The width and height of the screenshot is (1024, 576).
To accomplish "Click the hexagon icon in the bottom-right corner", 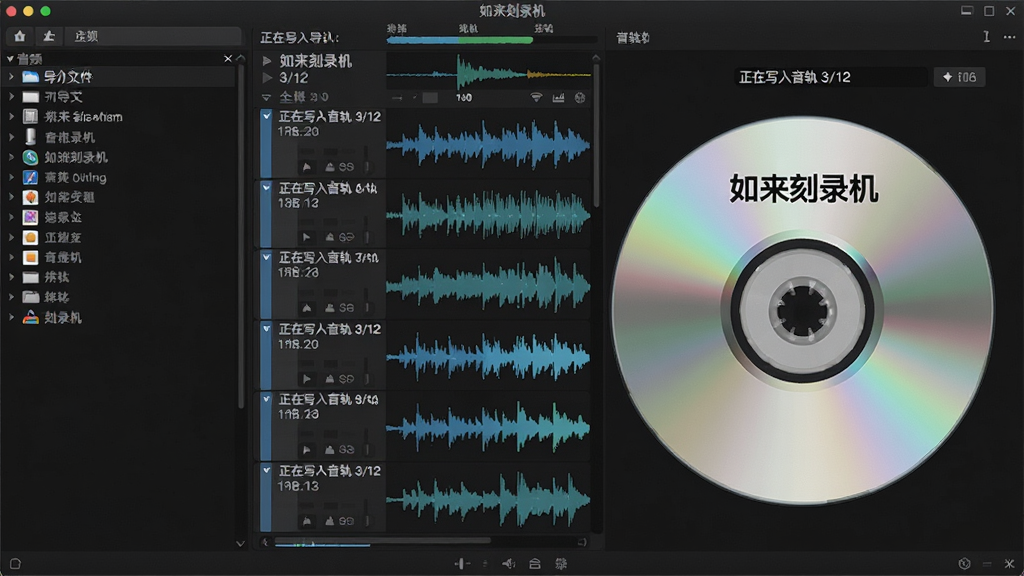I will click(x=964, y=564).
